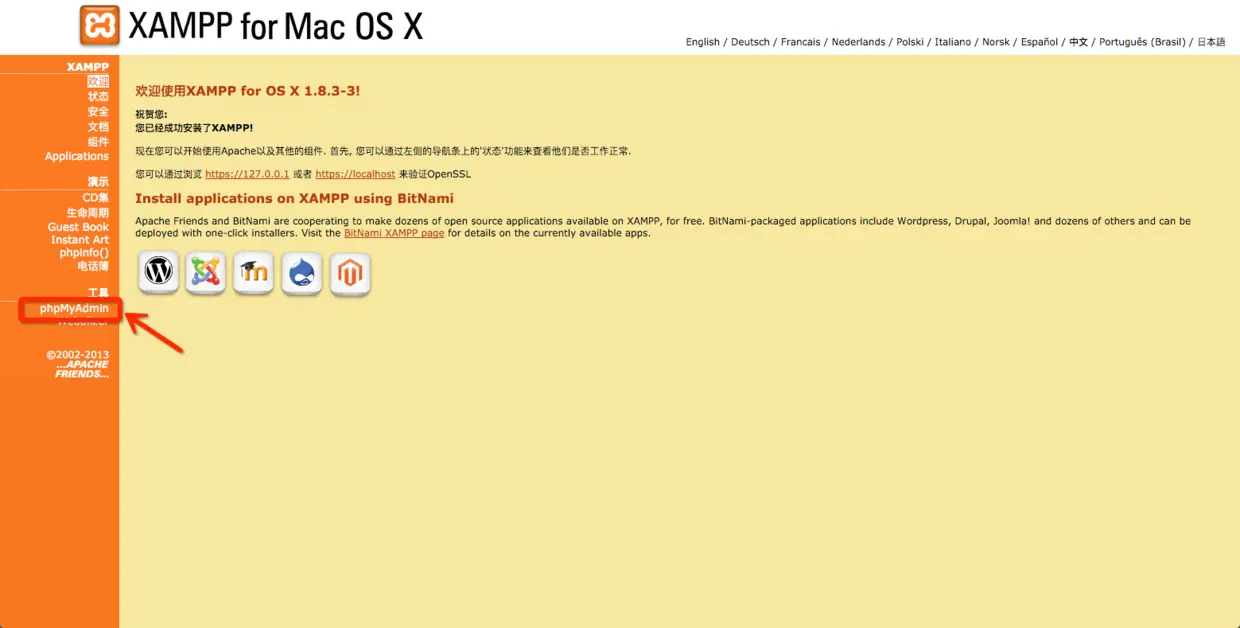Click the XAMPP orange logo icon
The image size is (1240, 628).
point(100,25)
